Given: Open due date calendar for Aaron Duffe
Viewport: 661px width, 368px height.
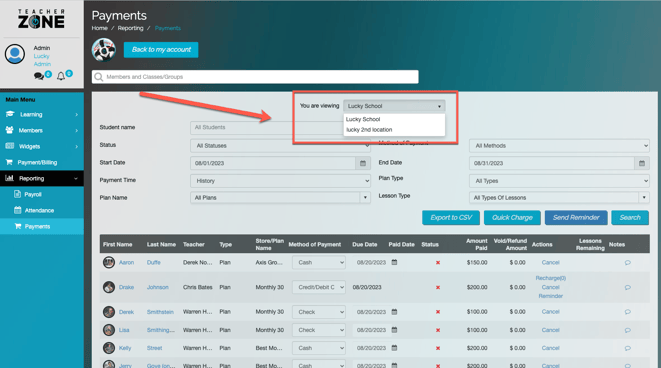Looking at the screenshot, I should click(394, 262).
